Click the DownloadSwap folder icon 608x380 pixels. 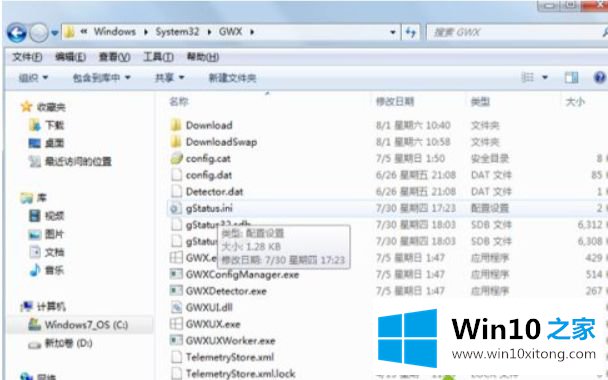point(176,142)
